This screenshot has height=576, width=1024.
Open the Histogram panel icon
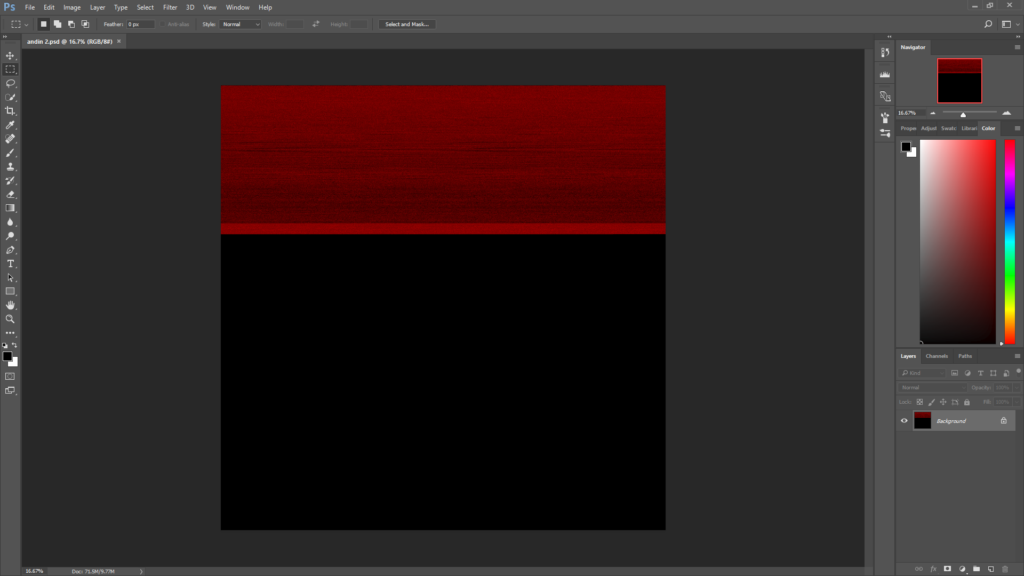(x=885, y=74)
